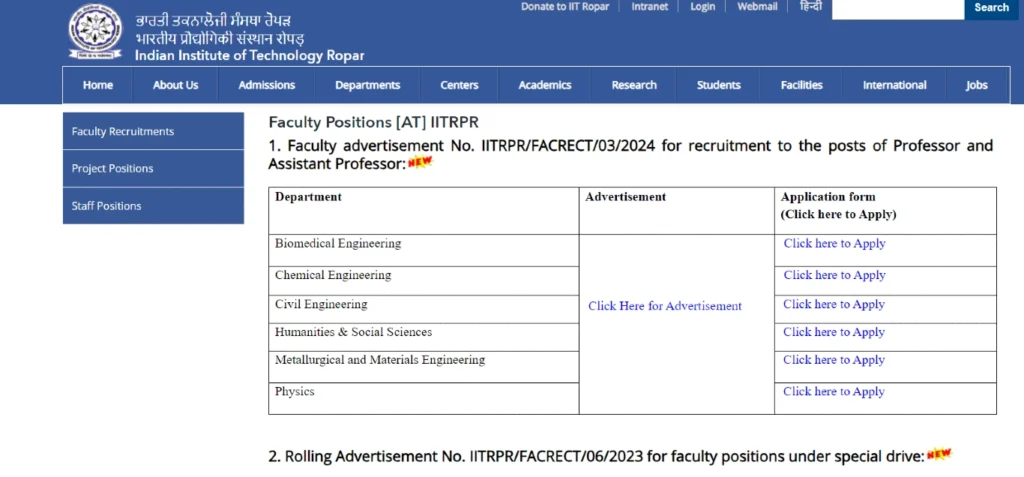Open Donate to IIT Ropar link
Screen dimensions: 1024x477
[565, 7]
